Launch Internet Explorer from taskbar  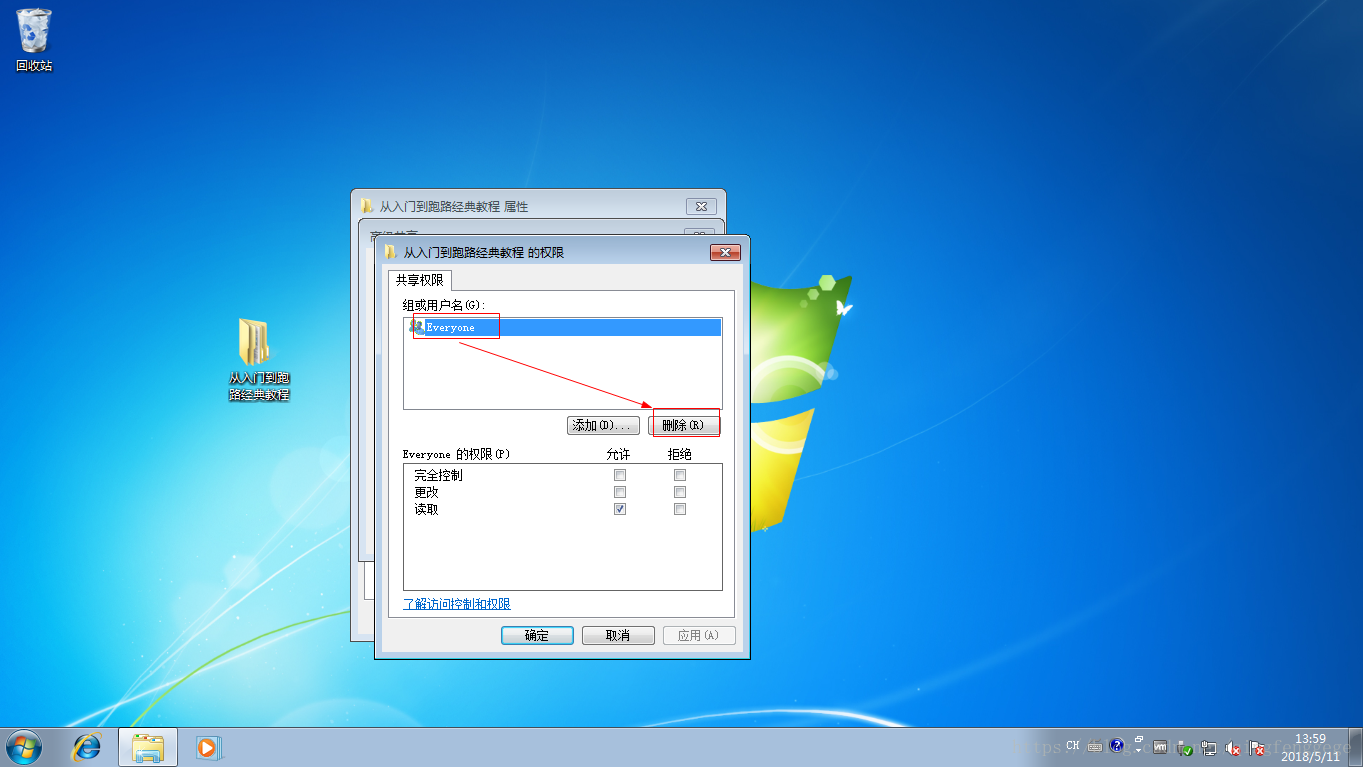pos(88,747)
